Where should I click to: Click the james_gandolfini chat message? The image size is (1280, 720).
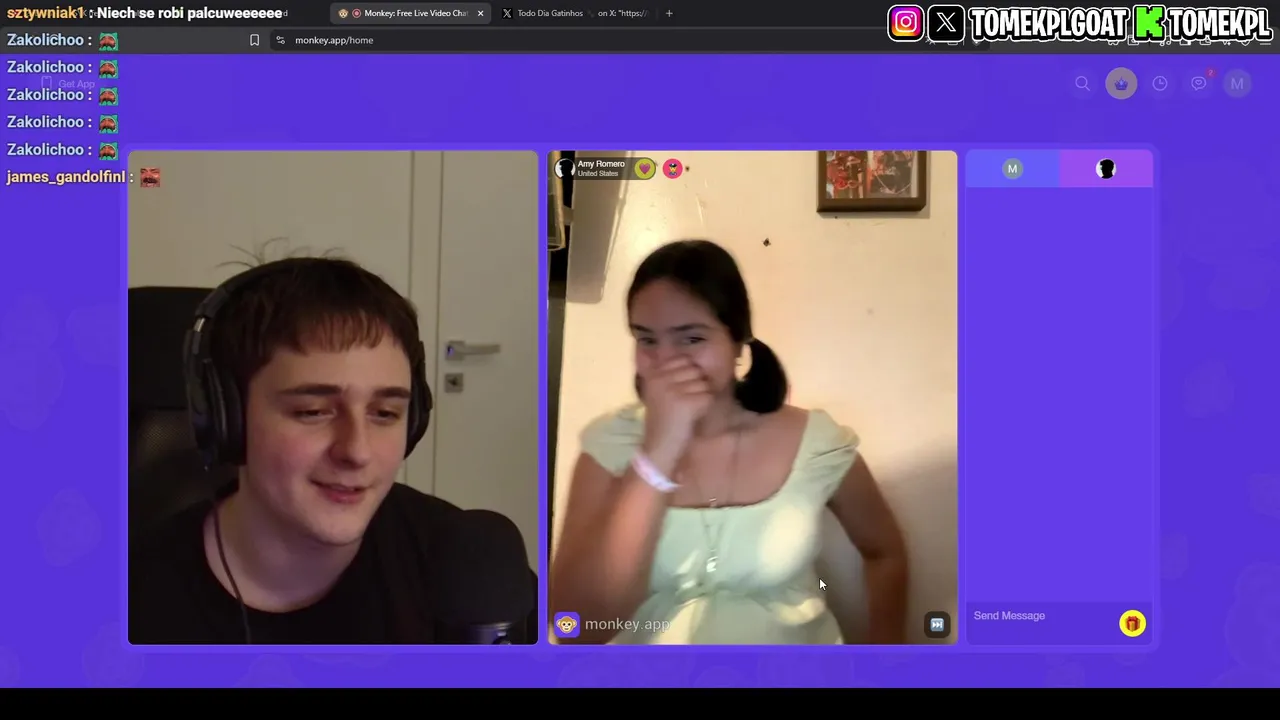coord(84,177)
